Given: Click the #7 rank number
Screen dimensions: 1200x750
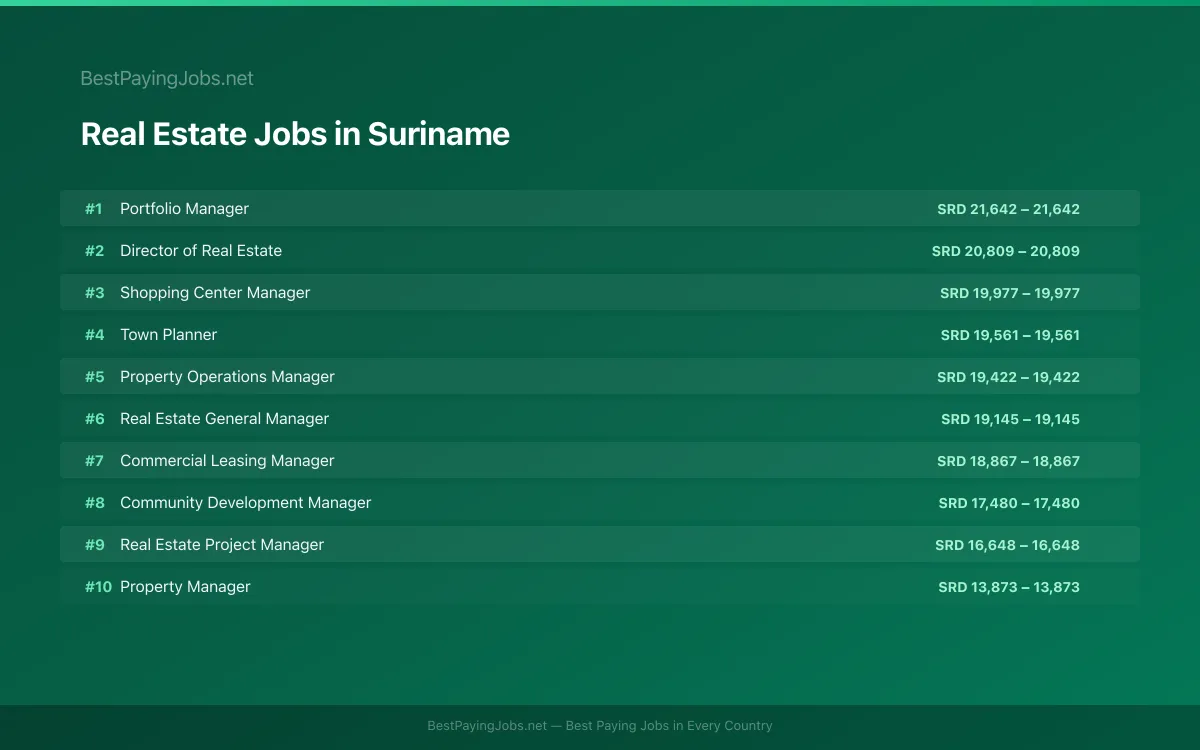Looking at the screenshot, I should click(x=94, y=461).
